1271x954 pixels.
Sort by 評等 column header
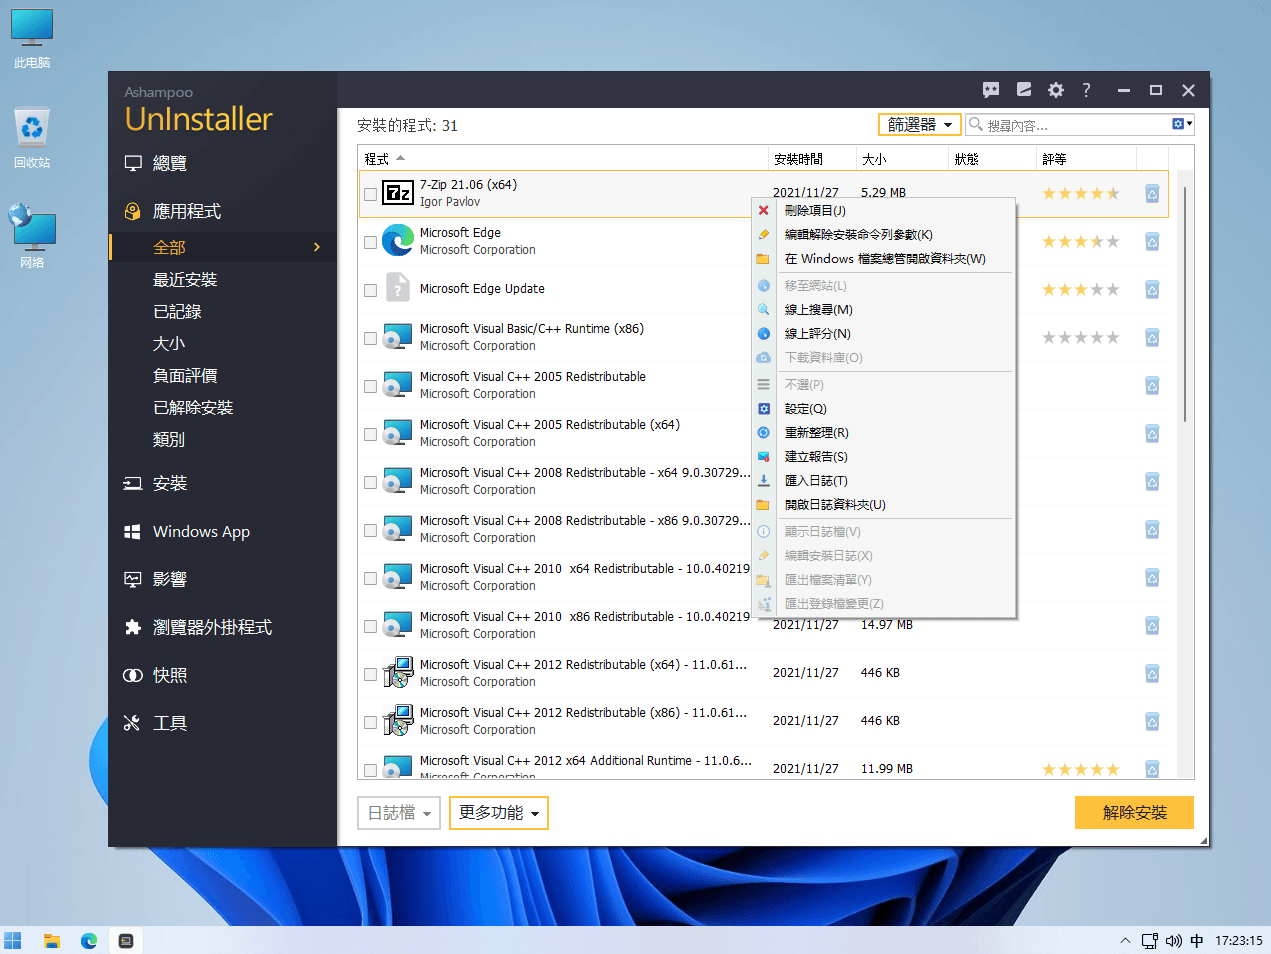click(x=1086, y=159)
